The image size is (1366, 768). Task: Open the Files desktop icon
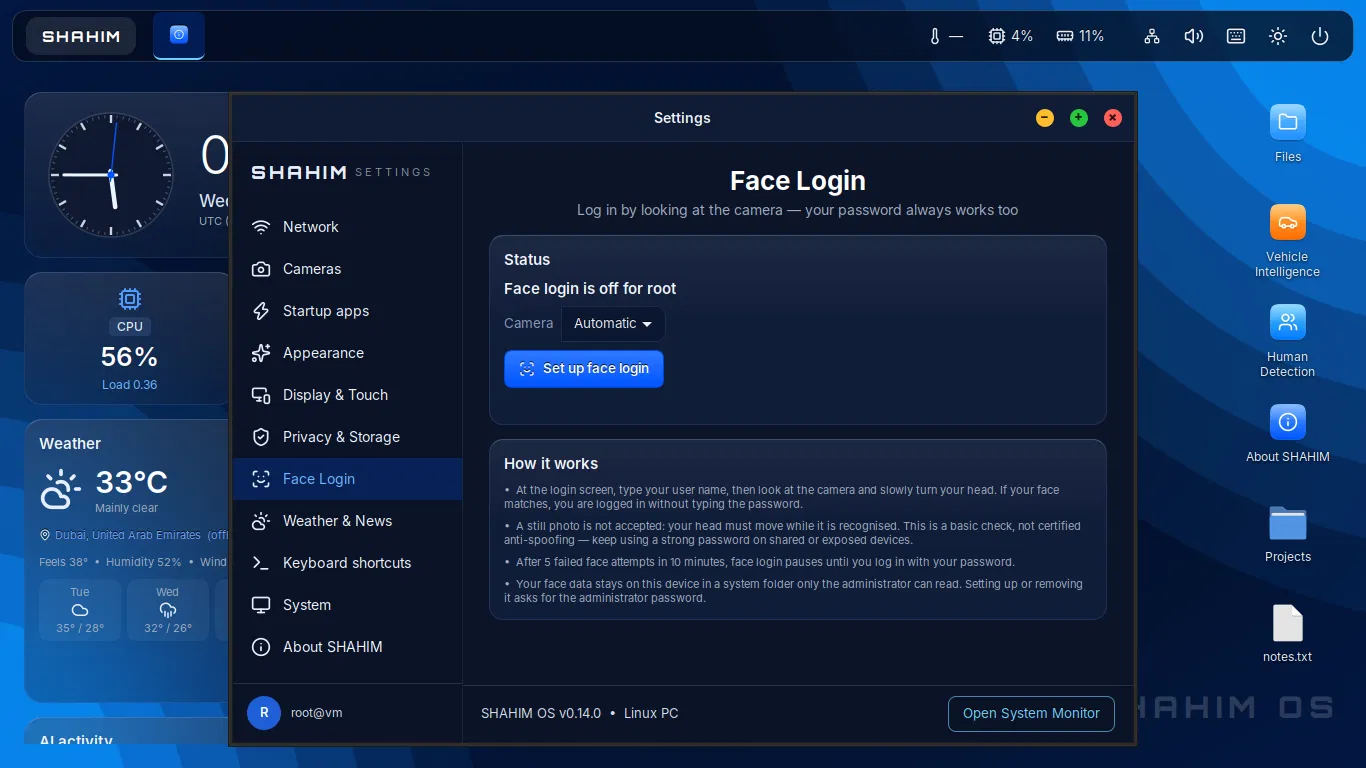pos(1288,122)
